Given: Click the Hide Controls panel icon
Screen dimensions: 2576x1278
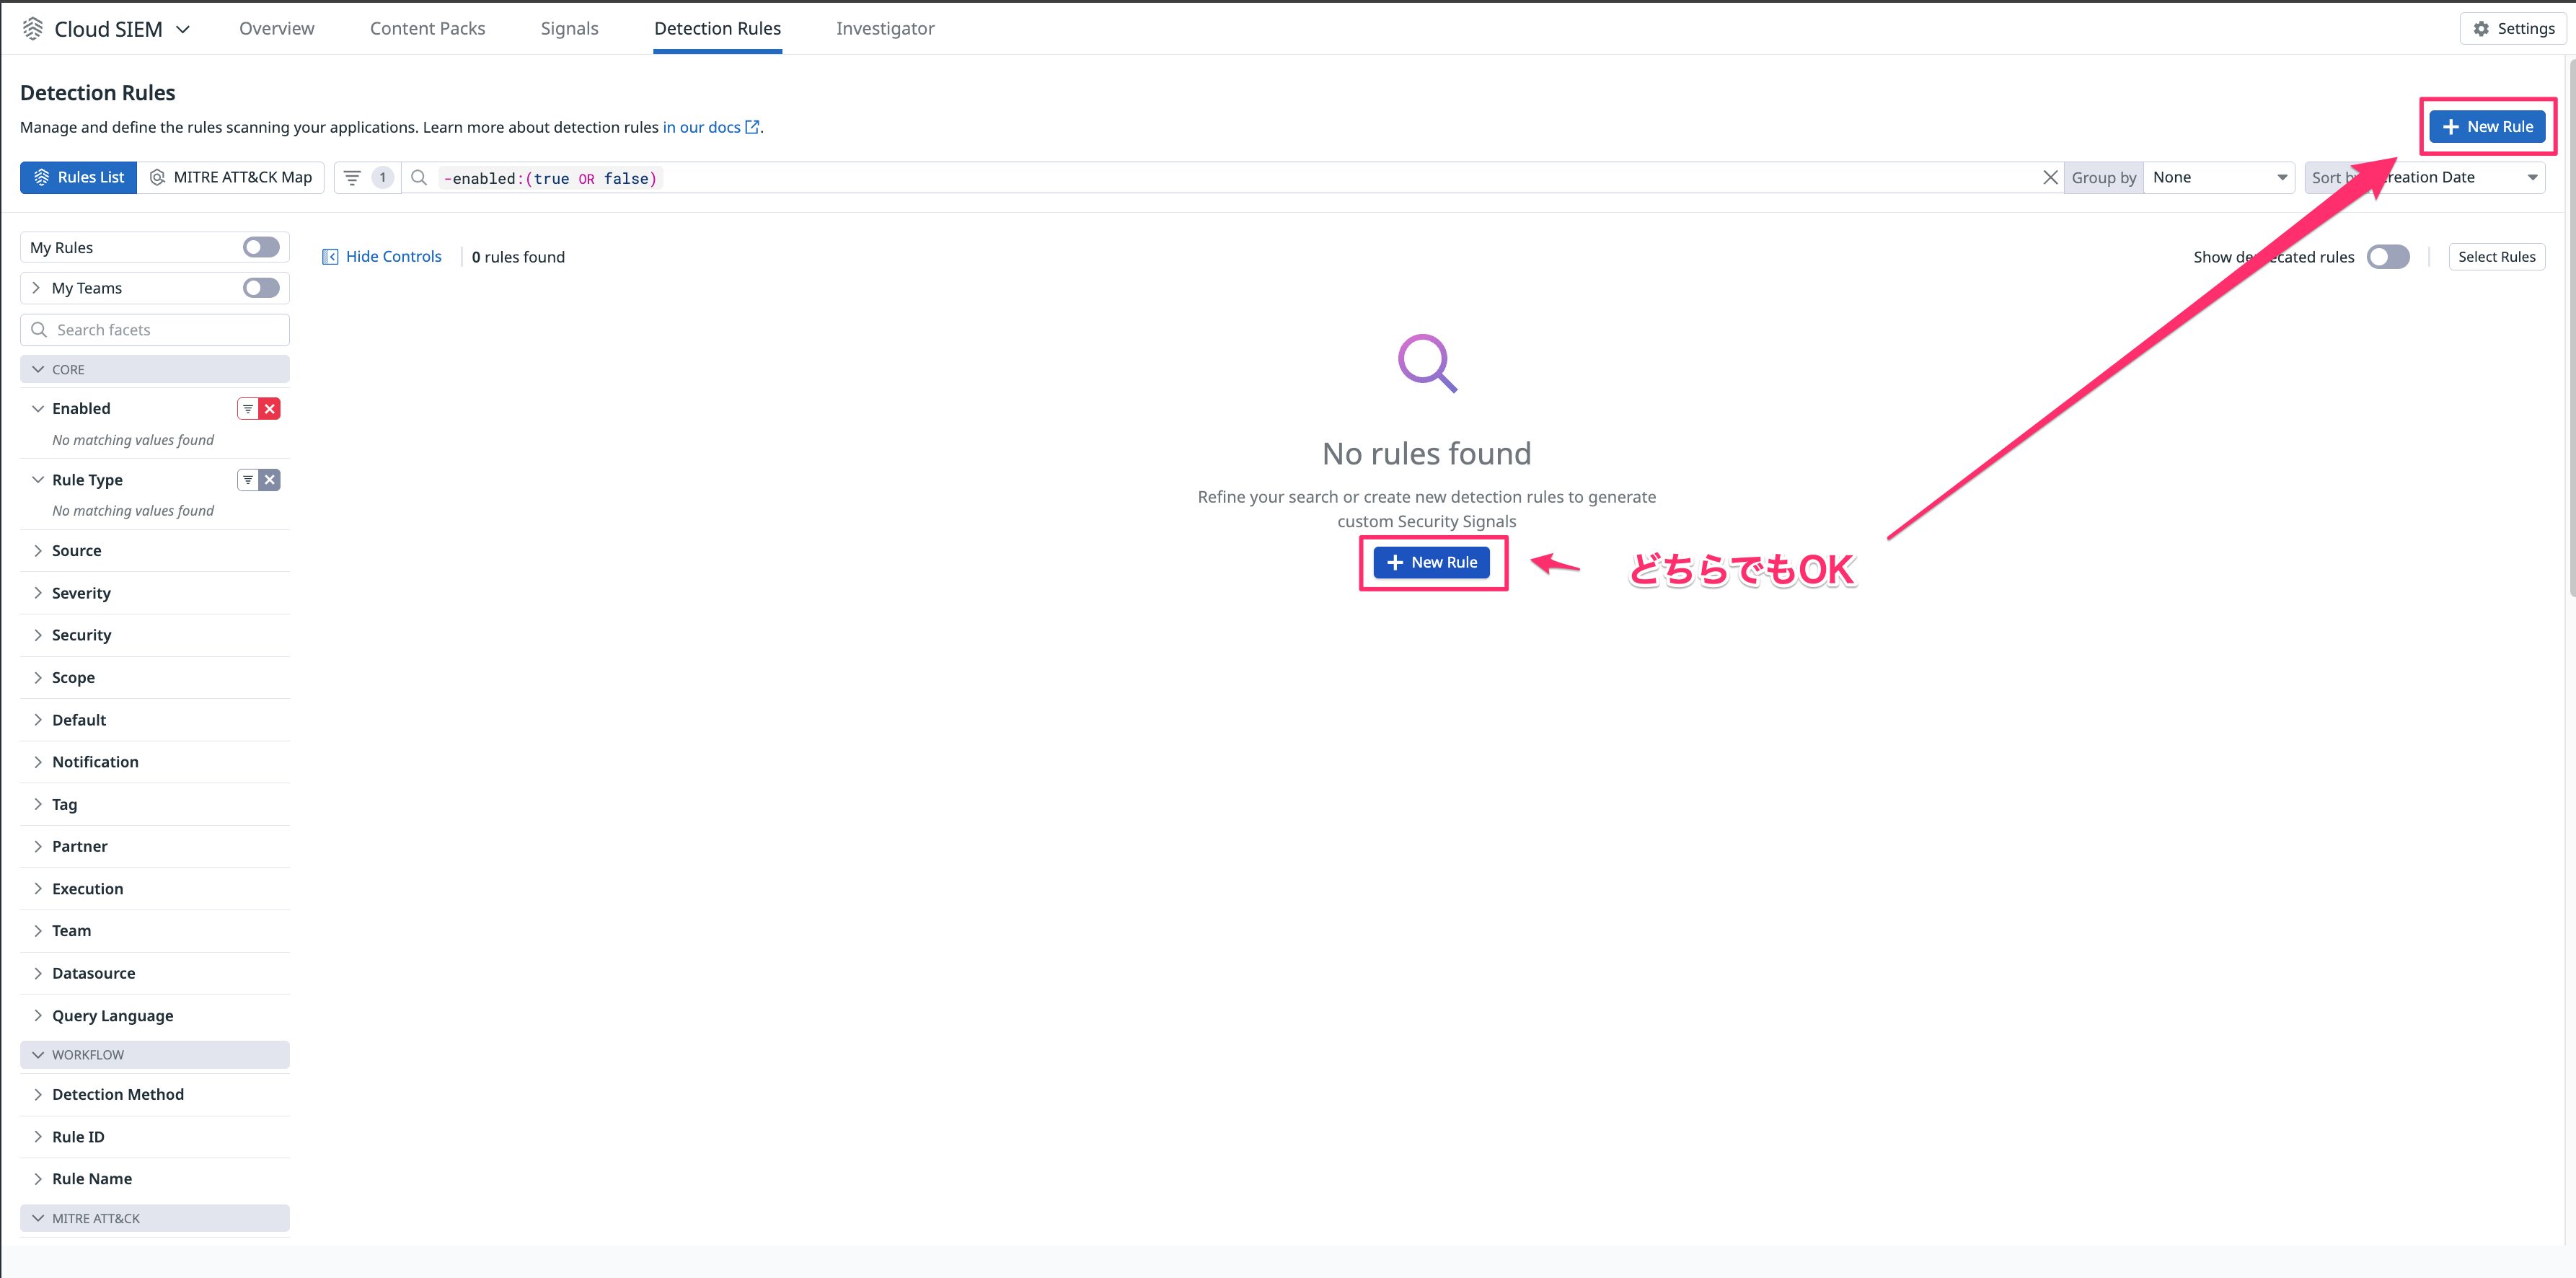Looking at the screenshot, I should (330, 257).
